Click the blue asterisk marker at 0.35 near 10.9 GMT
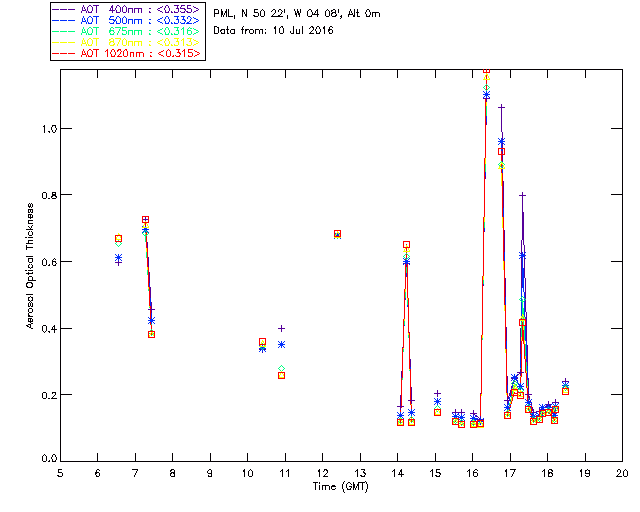Screen dimensions: 640x512 pos(281,345)
